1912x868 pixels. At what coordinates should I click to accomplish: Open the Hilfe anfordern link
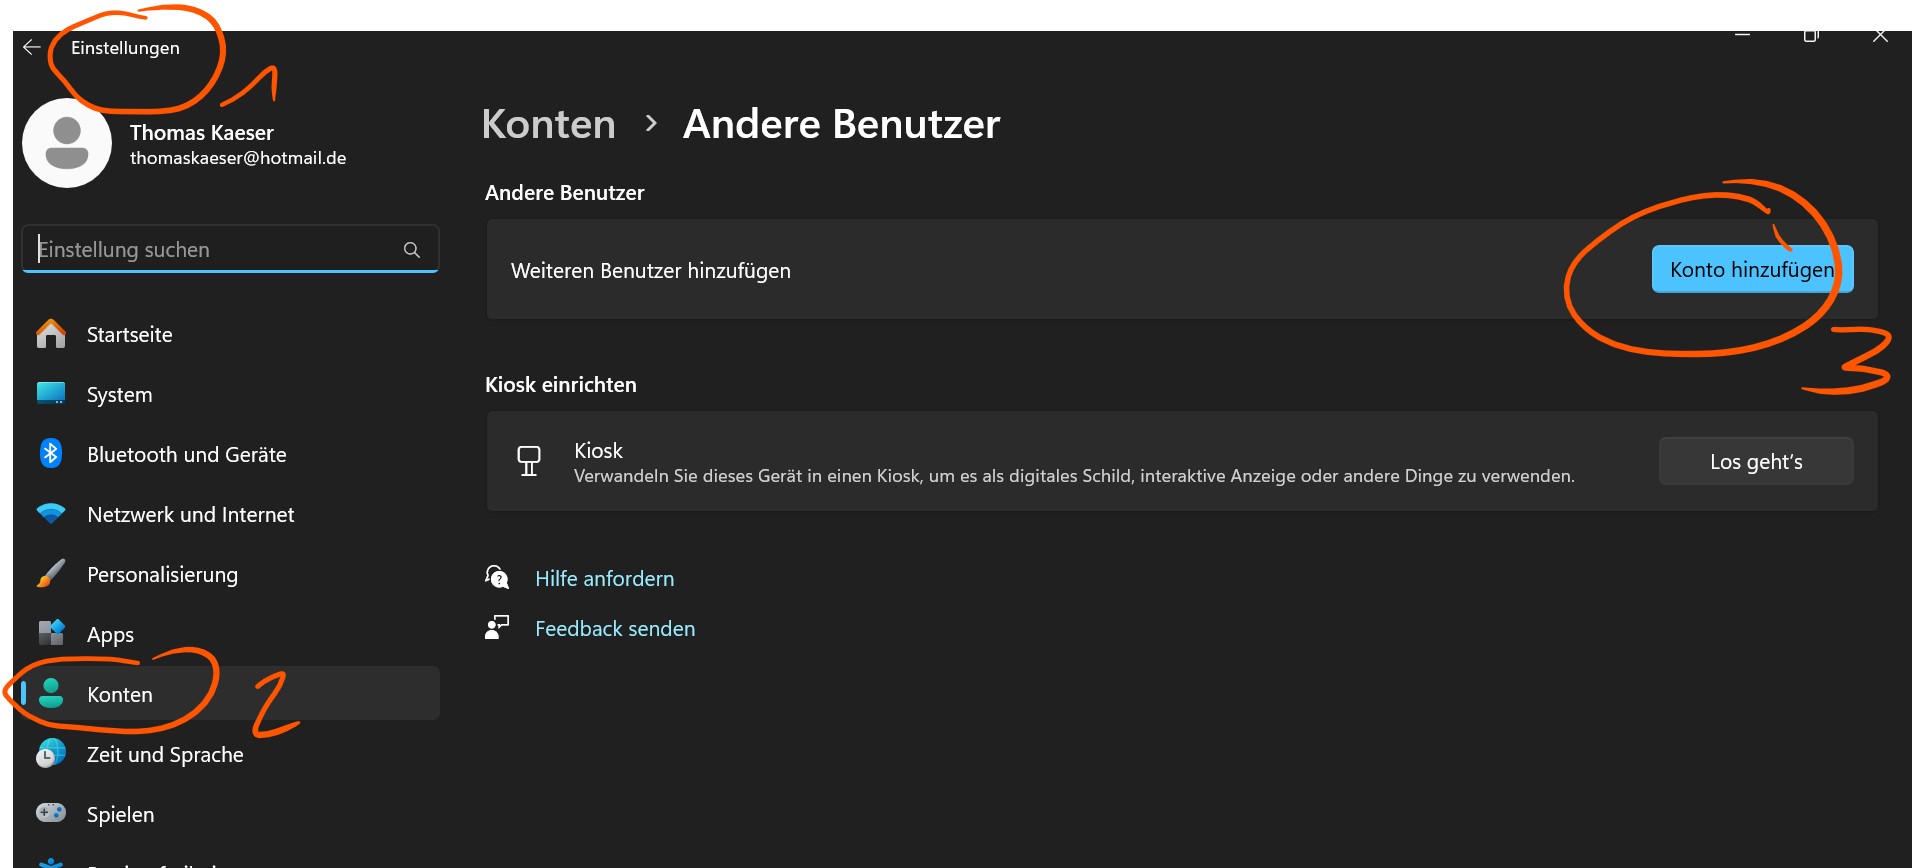604,579
